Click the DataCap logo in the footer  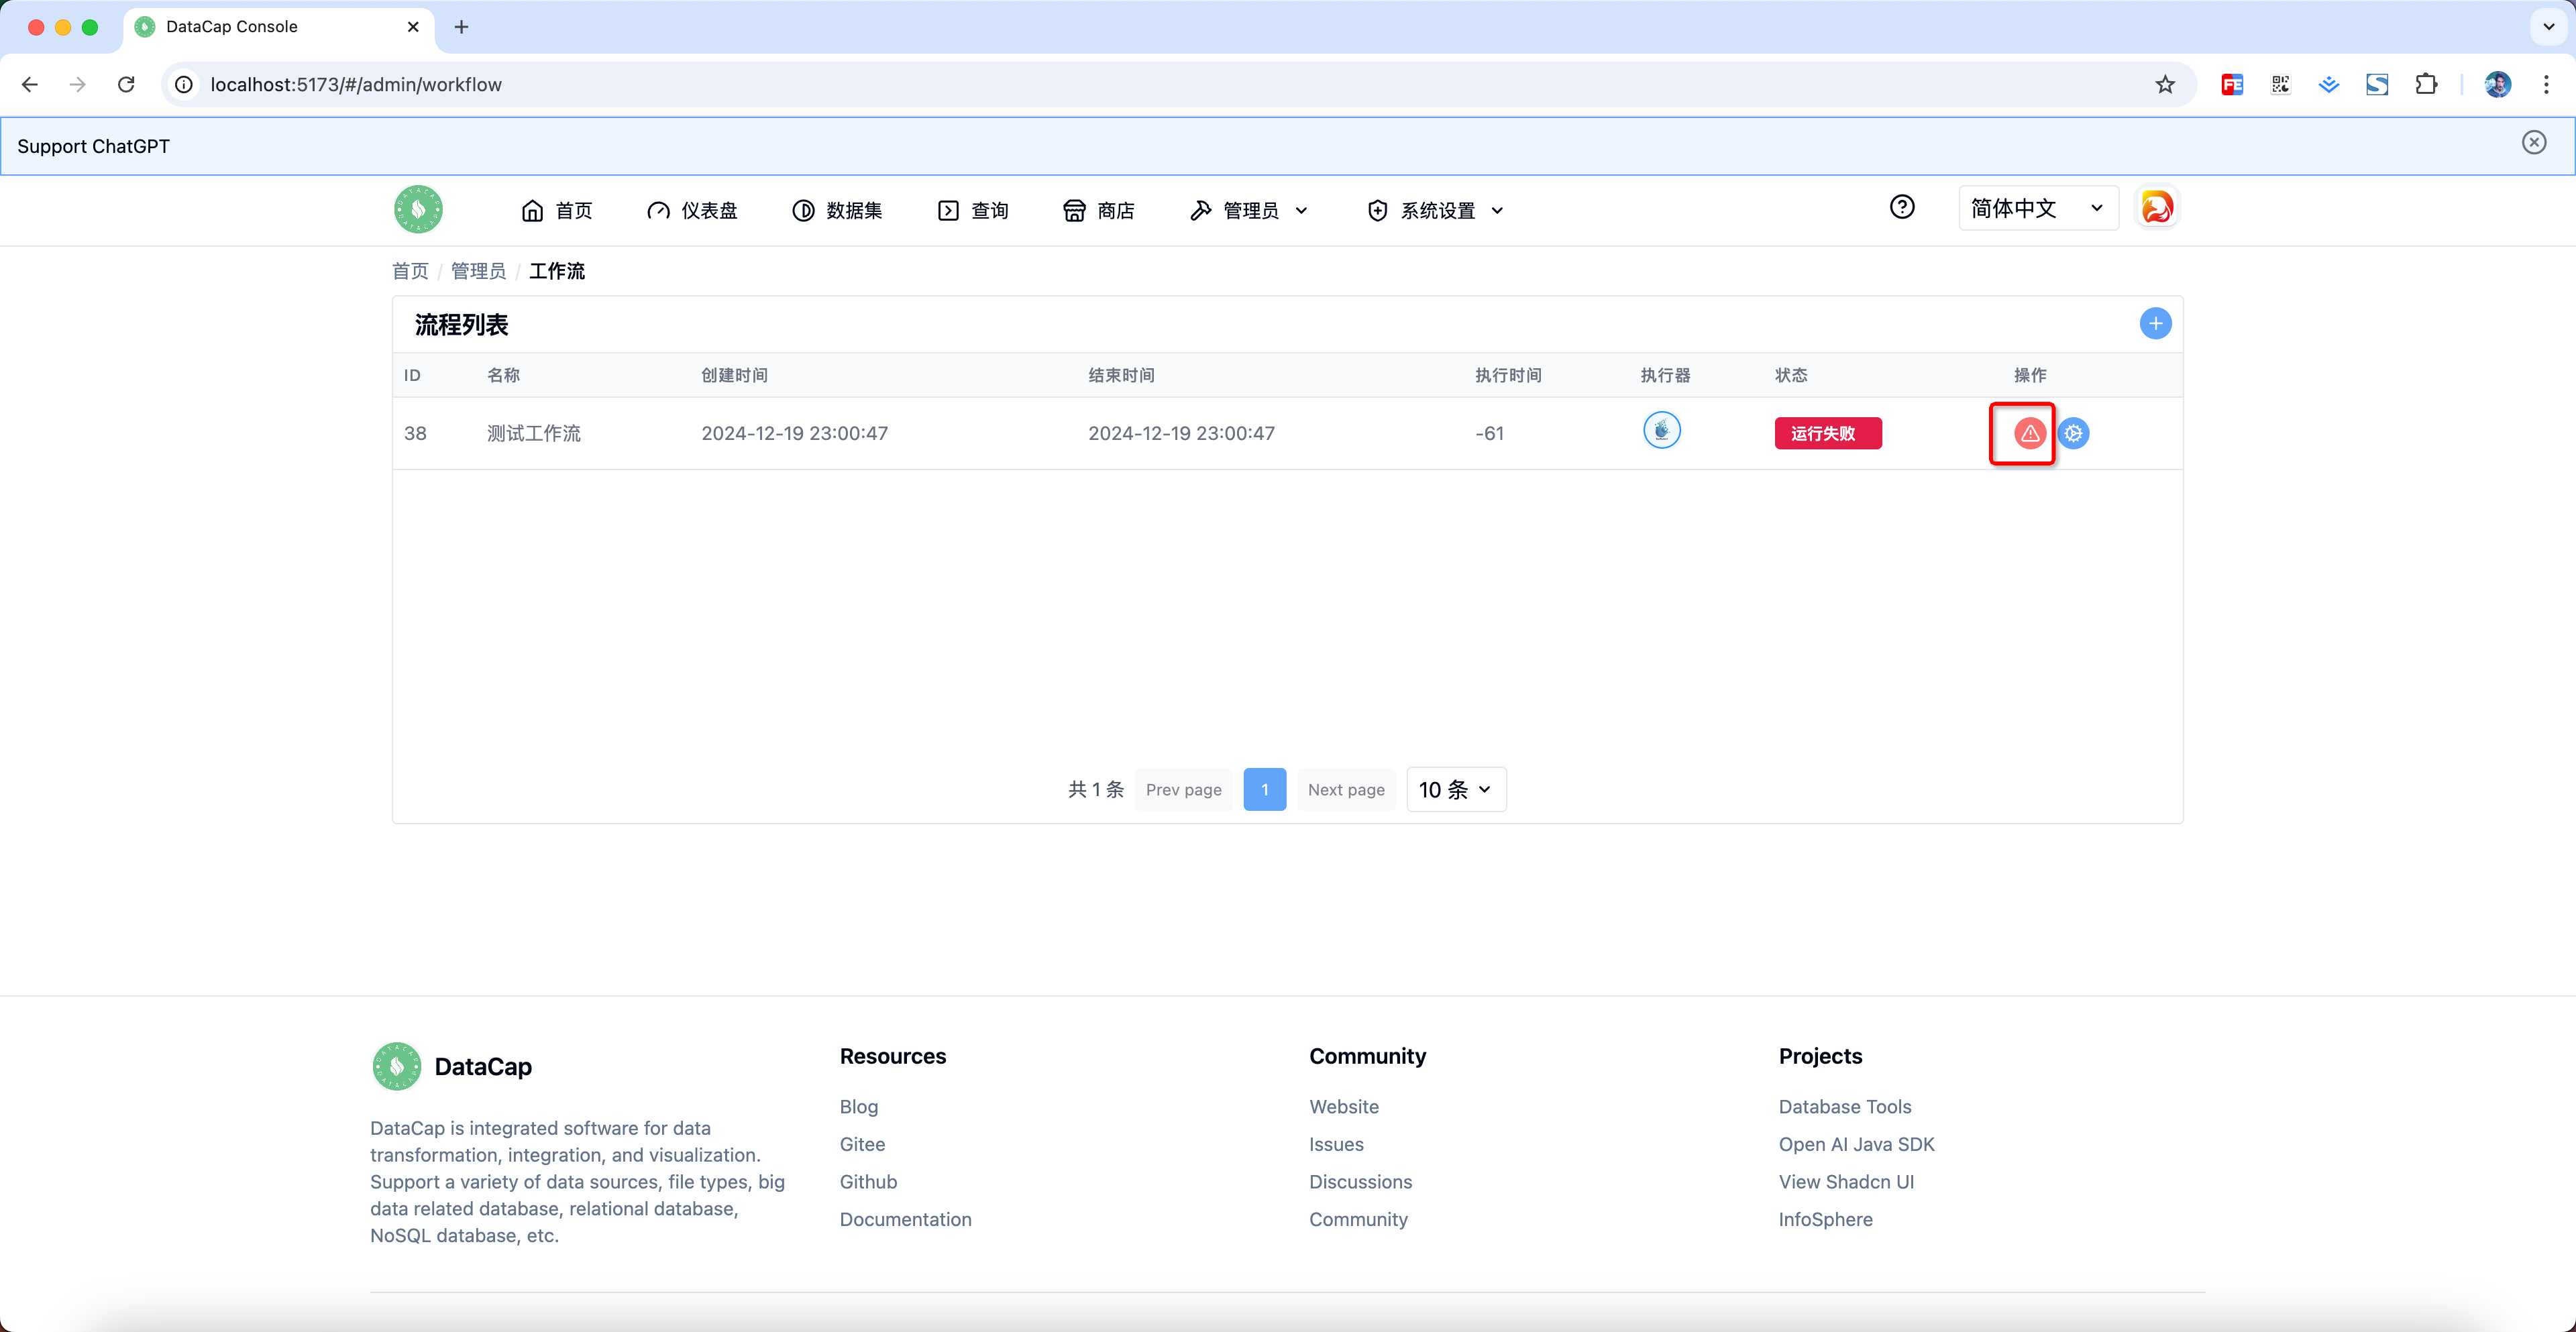tap(396, 1066)
